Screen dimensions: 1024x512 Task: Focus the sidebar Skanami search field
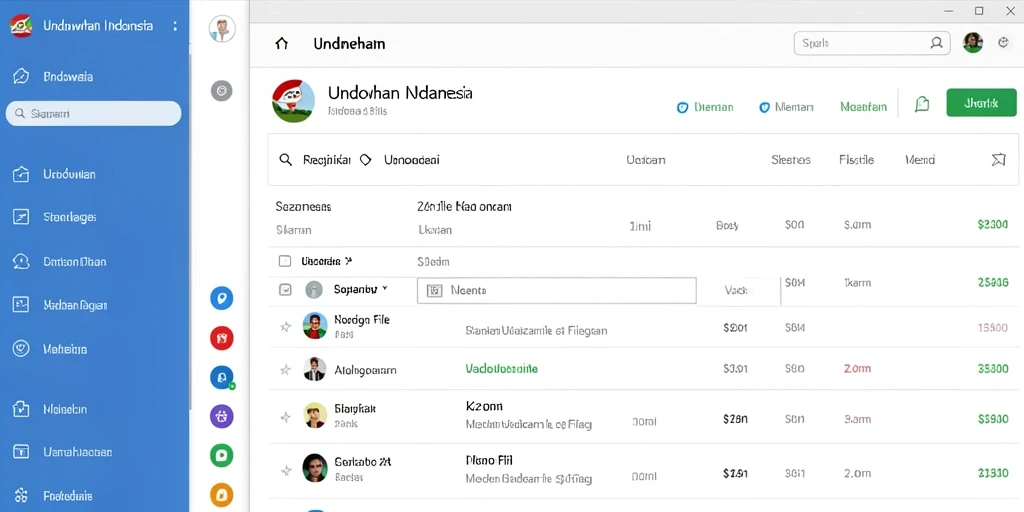pos(93,114)
